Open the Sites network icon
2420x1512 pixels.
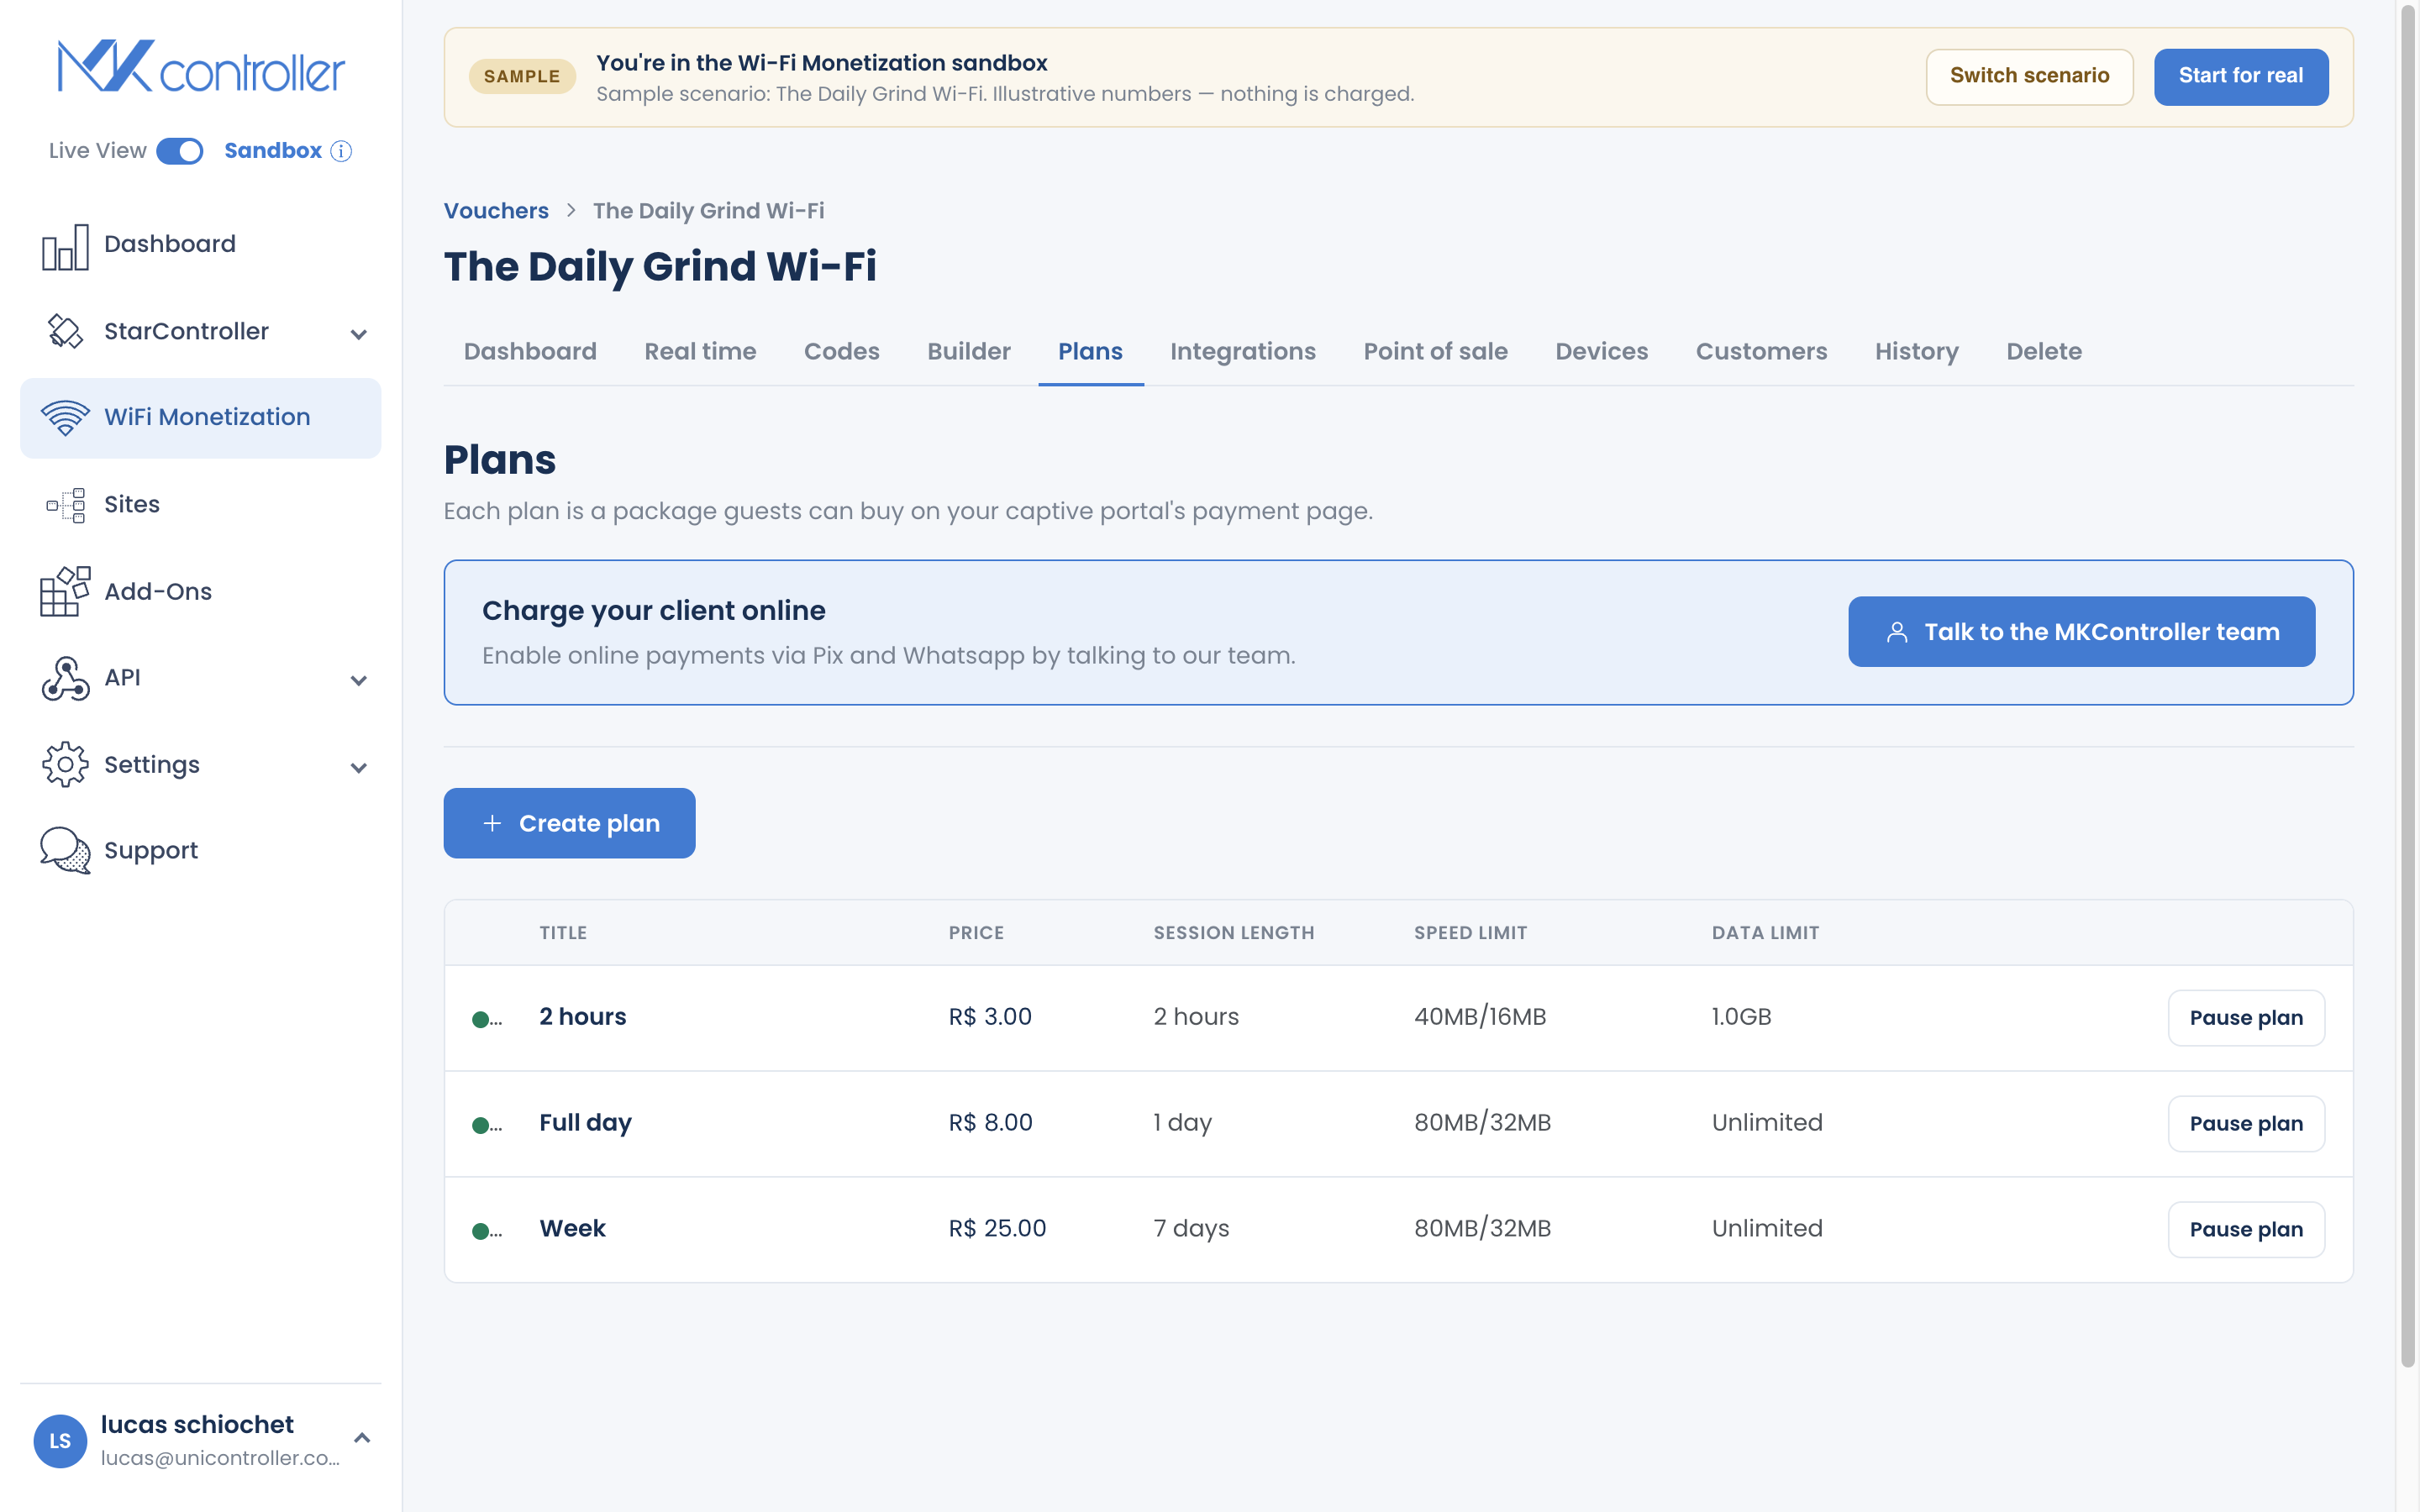66,505
